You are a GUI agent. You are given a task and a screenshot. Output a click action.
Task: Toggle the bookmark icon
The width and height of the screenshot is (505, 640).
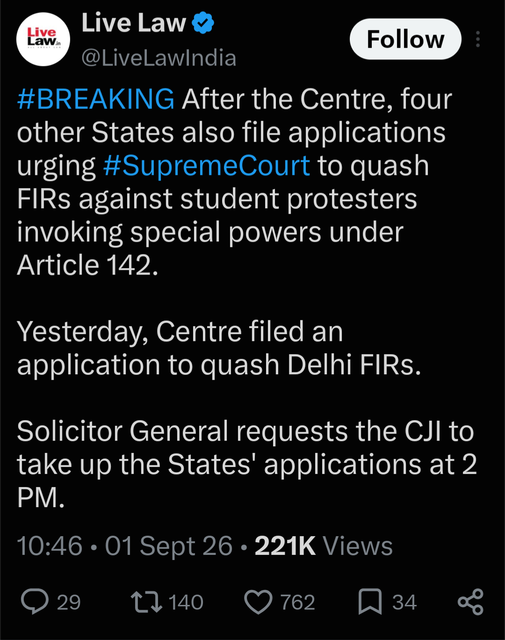tap(370, 602)
